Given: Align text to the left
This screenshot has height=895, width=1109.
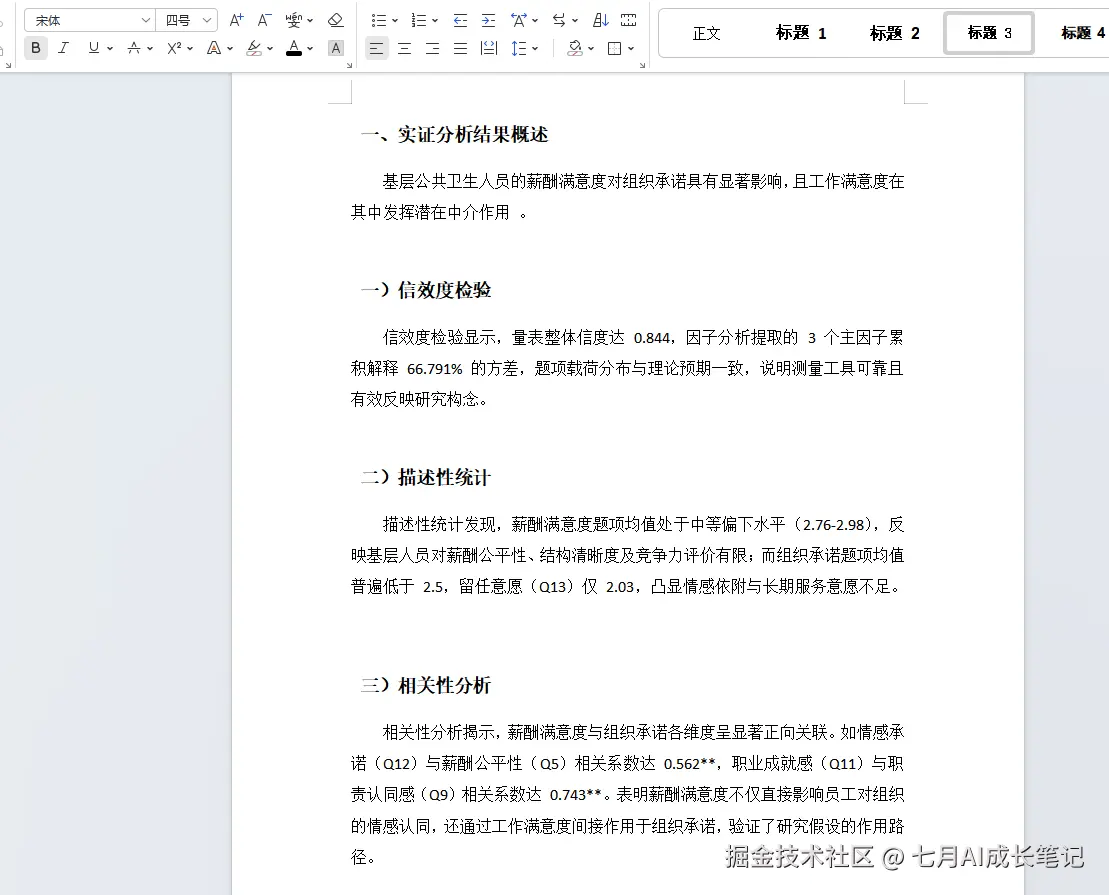Looking at the screenshot, I should click(x=376, y=48).
